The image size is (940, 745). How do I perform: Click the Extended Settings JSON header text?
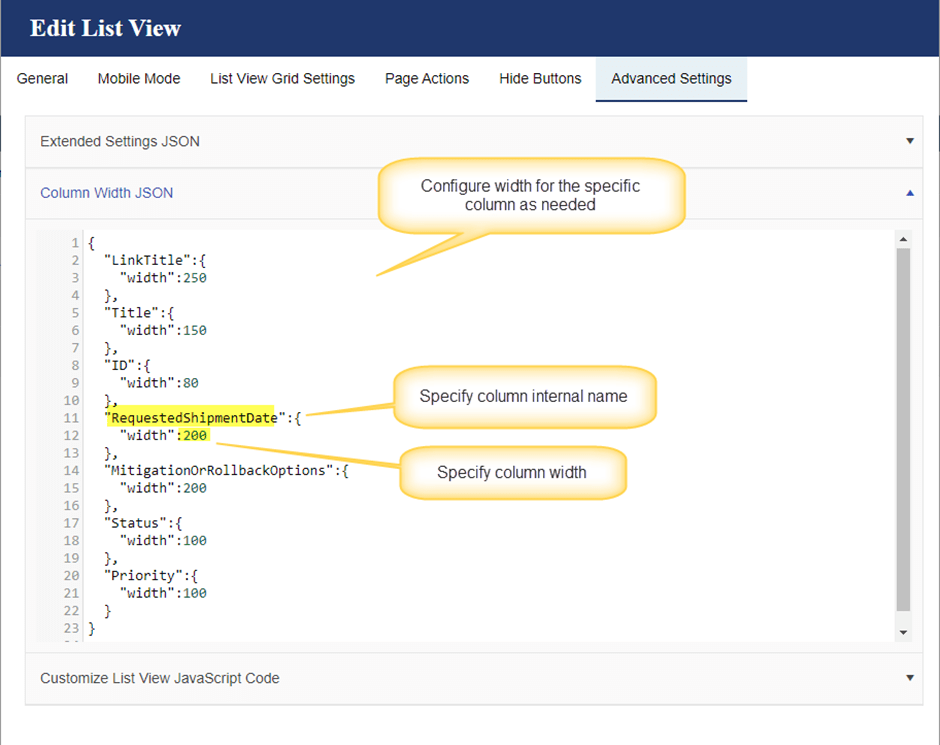(120, 141)
